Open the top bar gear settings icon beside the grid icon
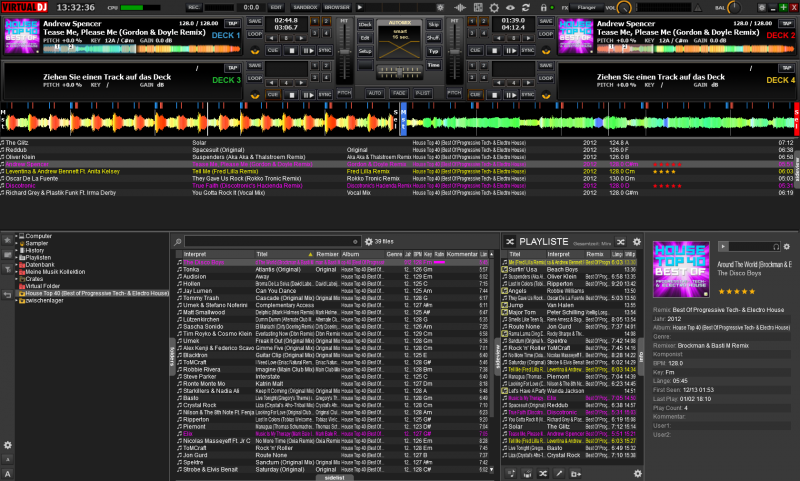 (x=494, y=8)
